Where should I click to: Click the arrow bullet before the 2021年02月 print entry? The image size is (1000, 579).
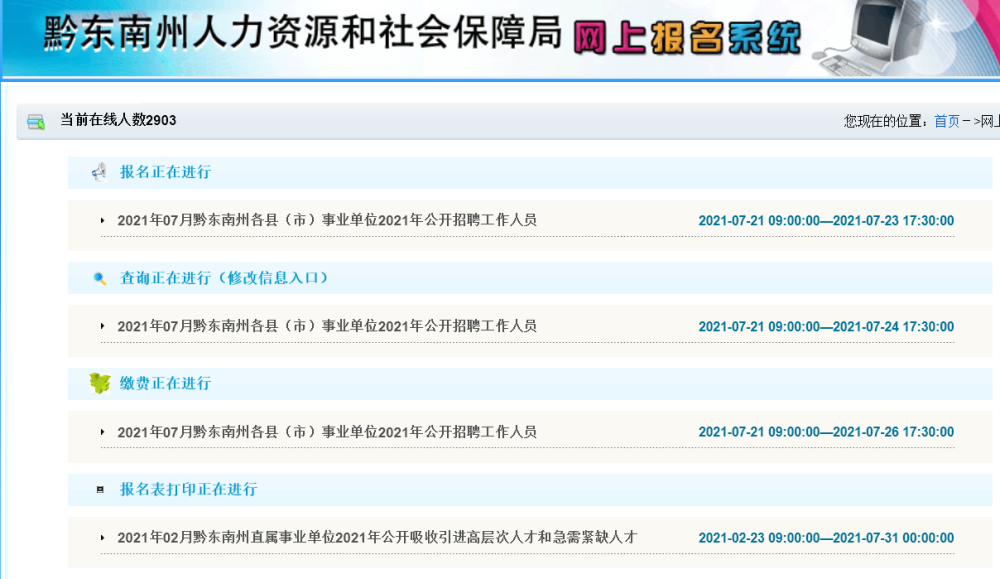pyautogui.click(x=102, y=538)
